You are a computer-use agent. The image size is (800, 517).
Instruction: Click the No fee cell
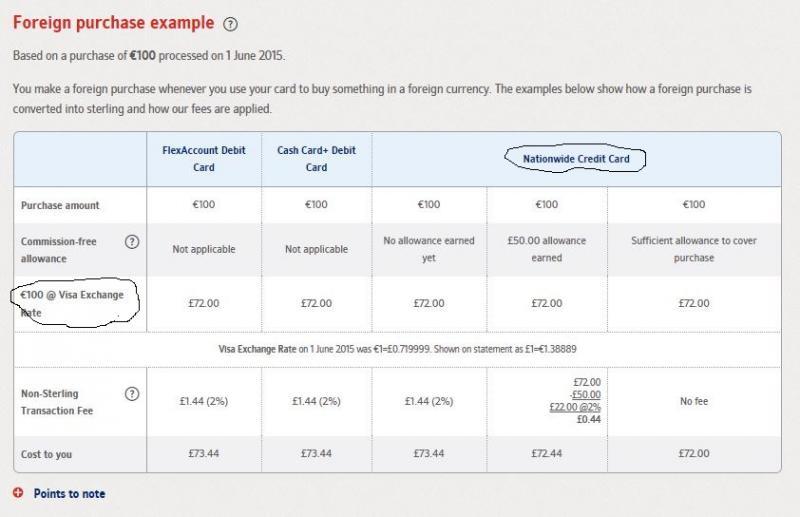point(693,401)
